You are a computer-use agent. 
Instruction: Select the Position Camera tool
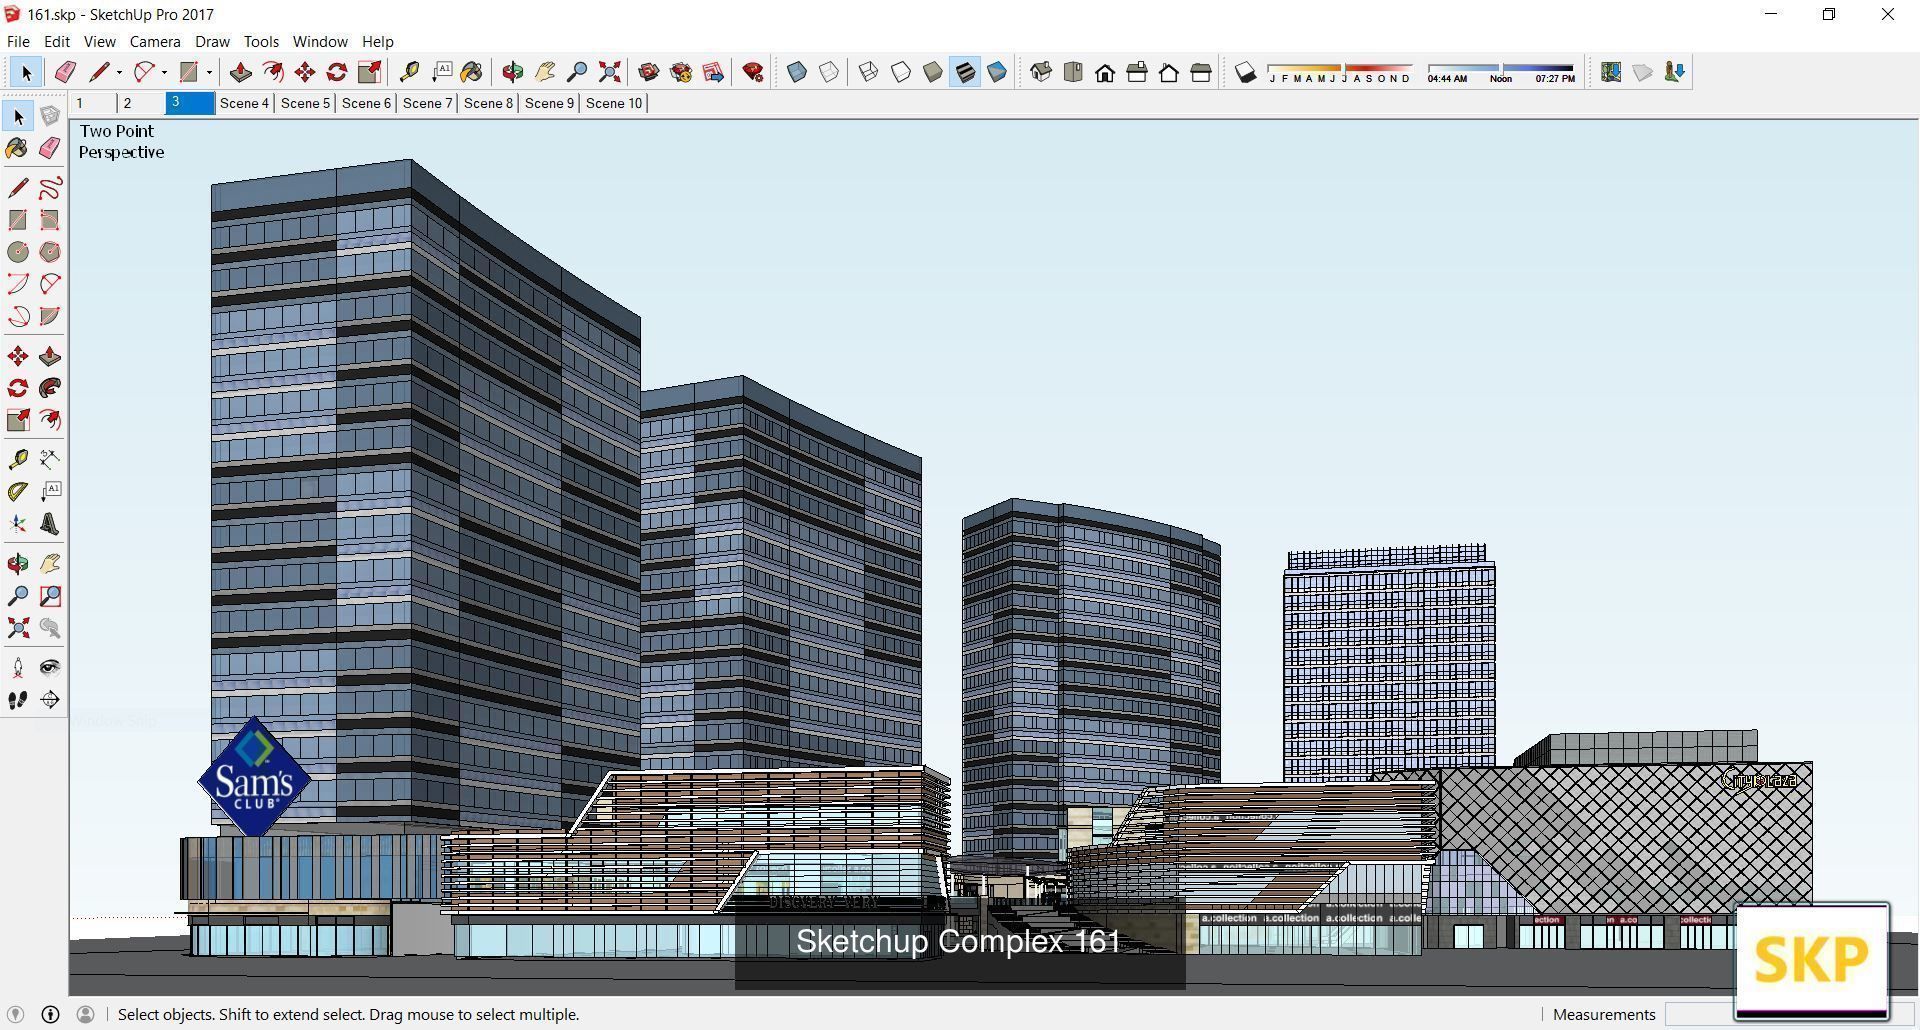[x=18, y=668]
